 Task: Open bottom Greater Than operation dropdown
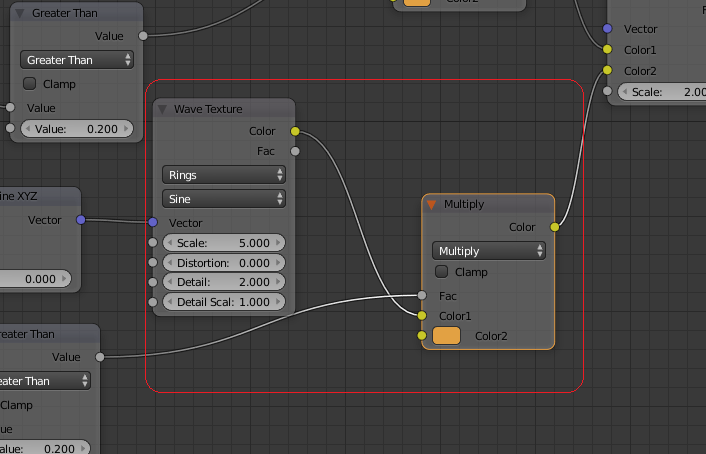43,381
